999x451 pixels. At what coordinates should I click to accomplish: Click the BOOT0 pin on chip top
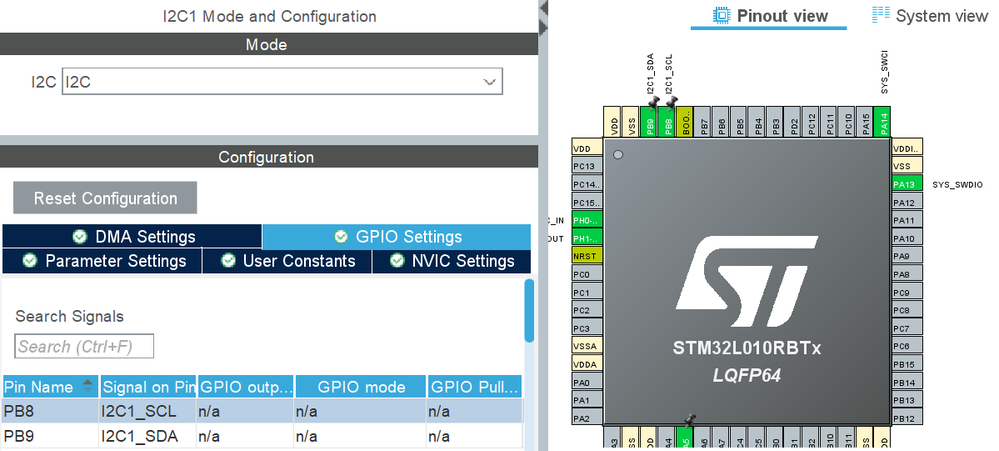pos(686,122)
